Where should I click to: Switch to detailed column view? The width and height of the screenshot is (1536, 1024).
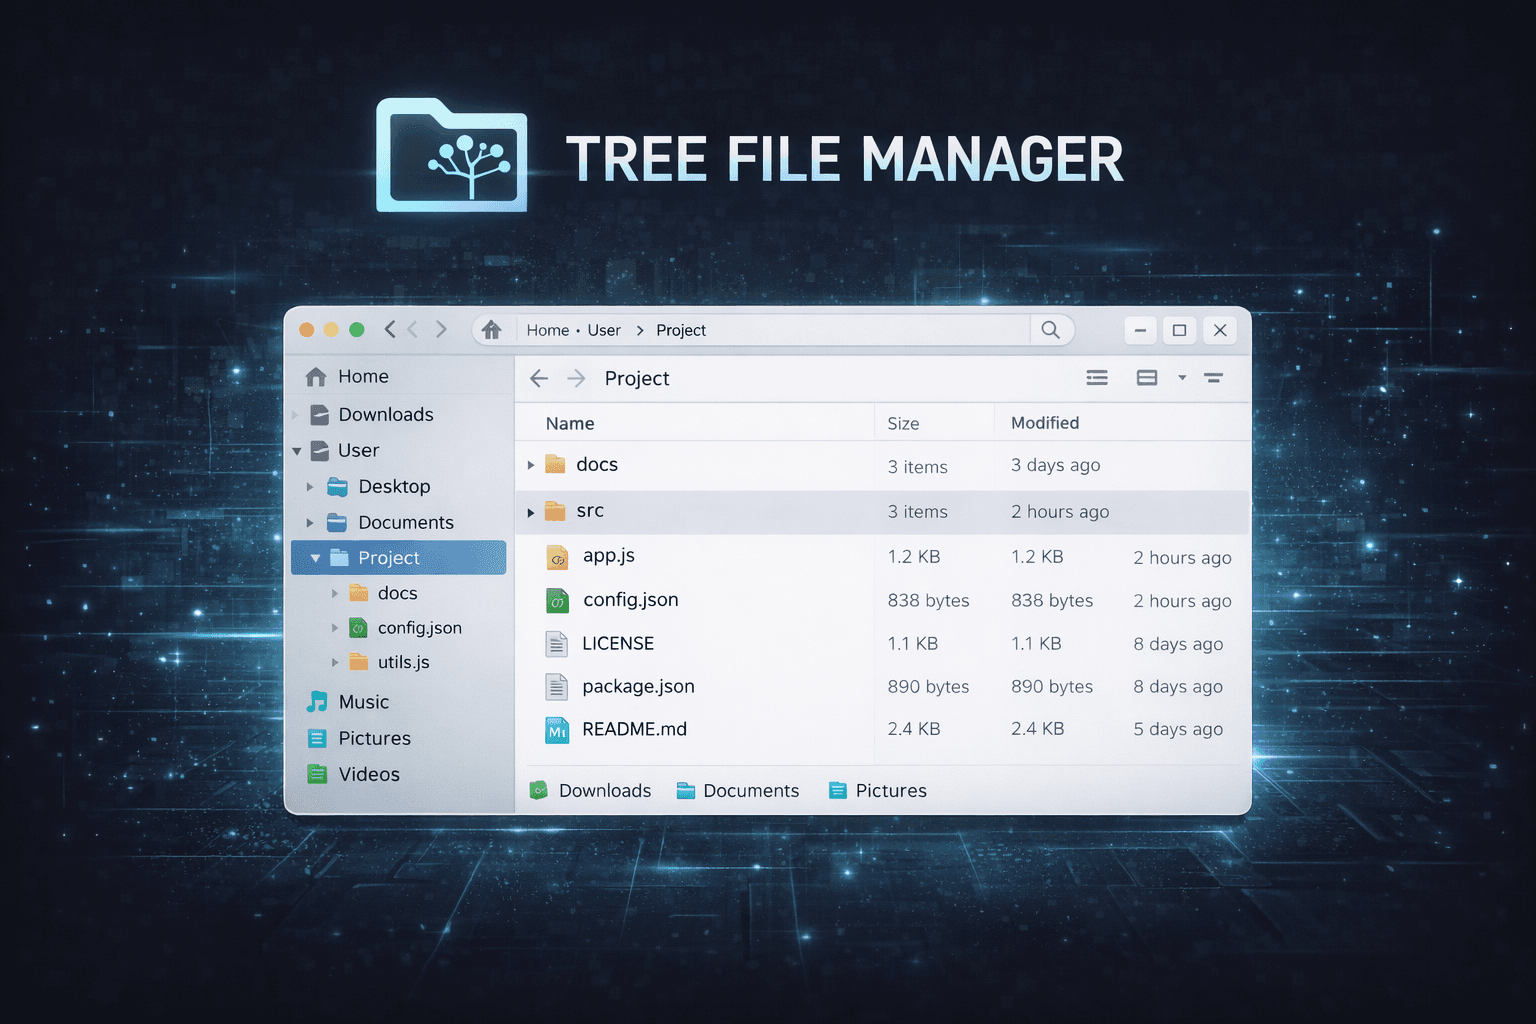click(1146, 377)
